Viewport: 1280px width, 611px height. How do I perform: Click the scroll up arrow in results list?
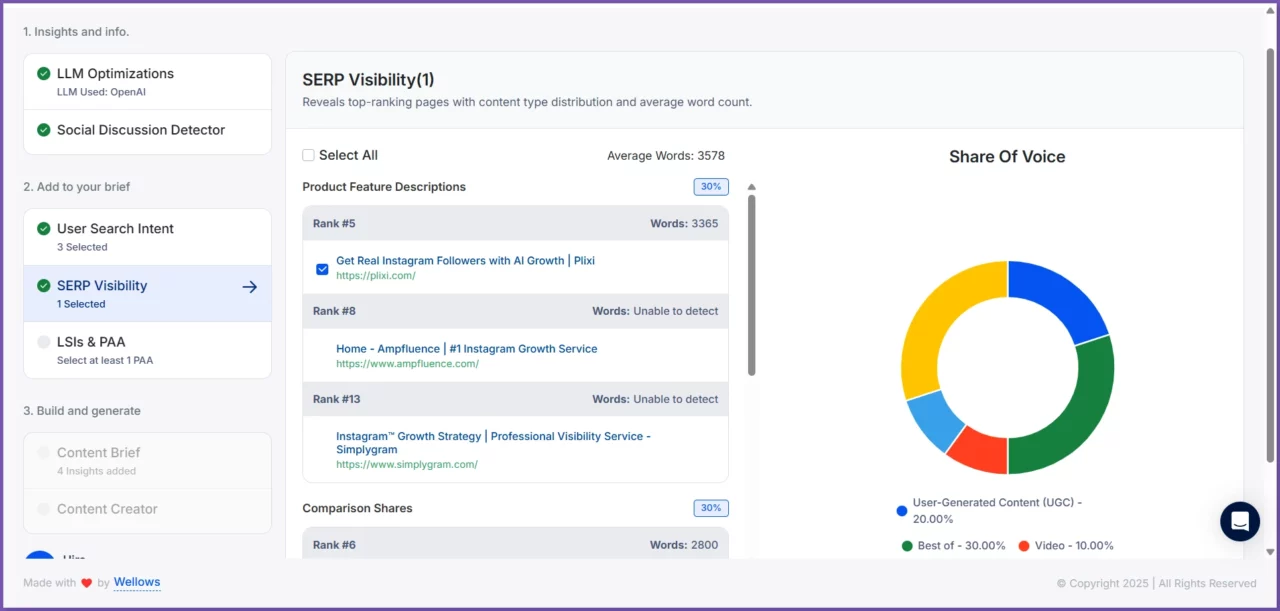pyautogui.click(x=752, y=187)
